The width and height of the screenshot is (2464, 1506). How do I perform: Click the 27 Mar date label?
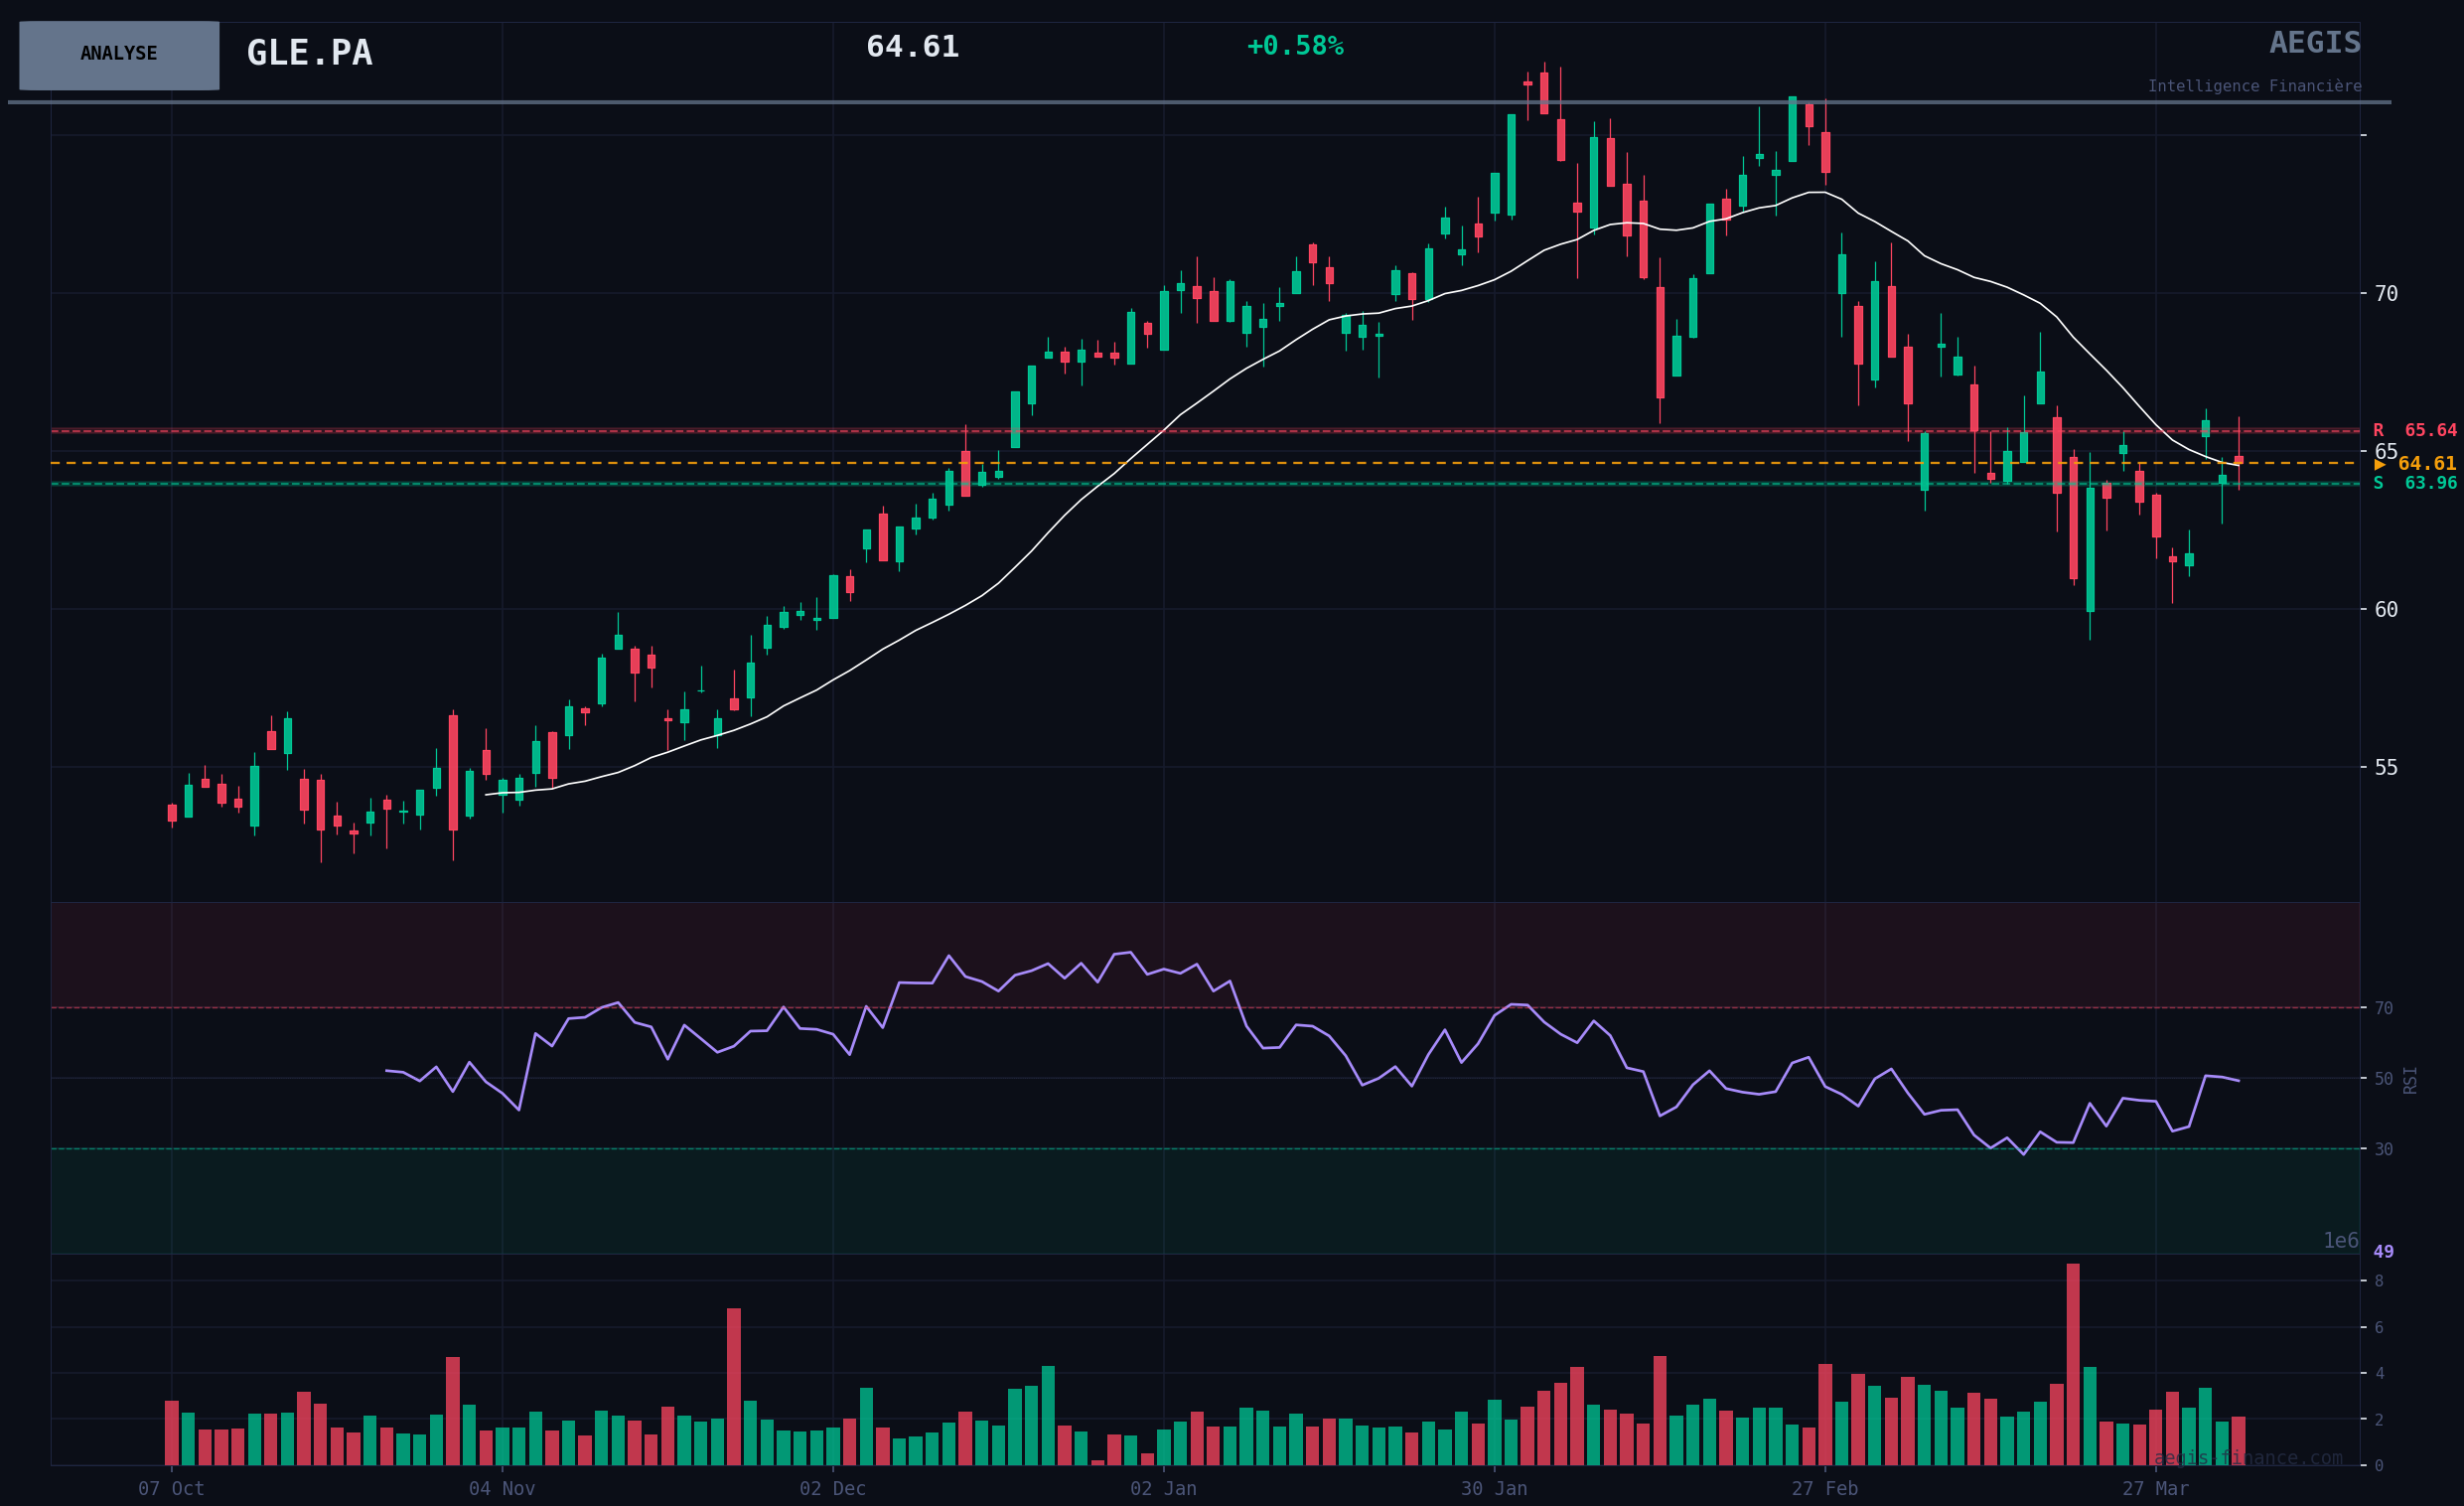[x=2155, y=1488]
